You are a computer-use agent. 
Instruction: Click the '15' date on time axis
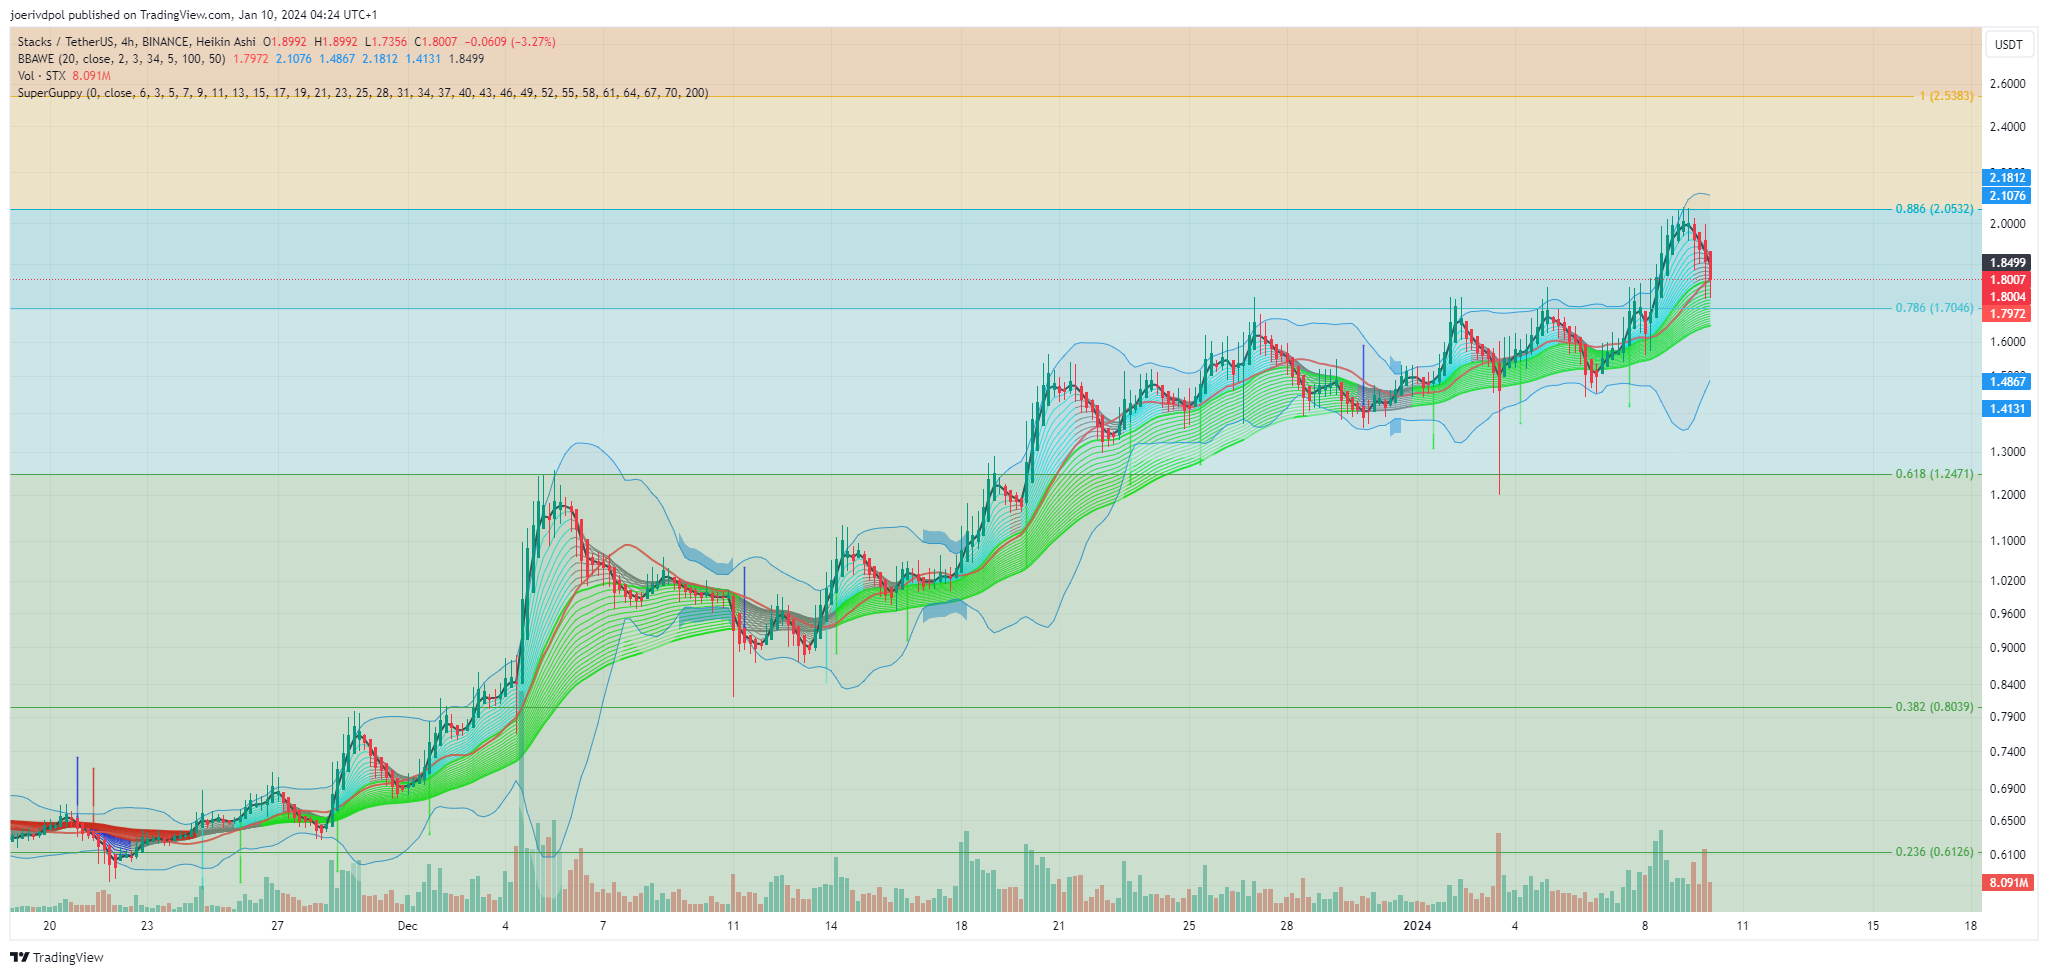tap(1872, 926)
